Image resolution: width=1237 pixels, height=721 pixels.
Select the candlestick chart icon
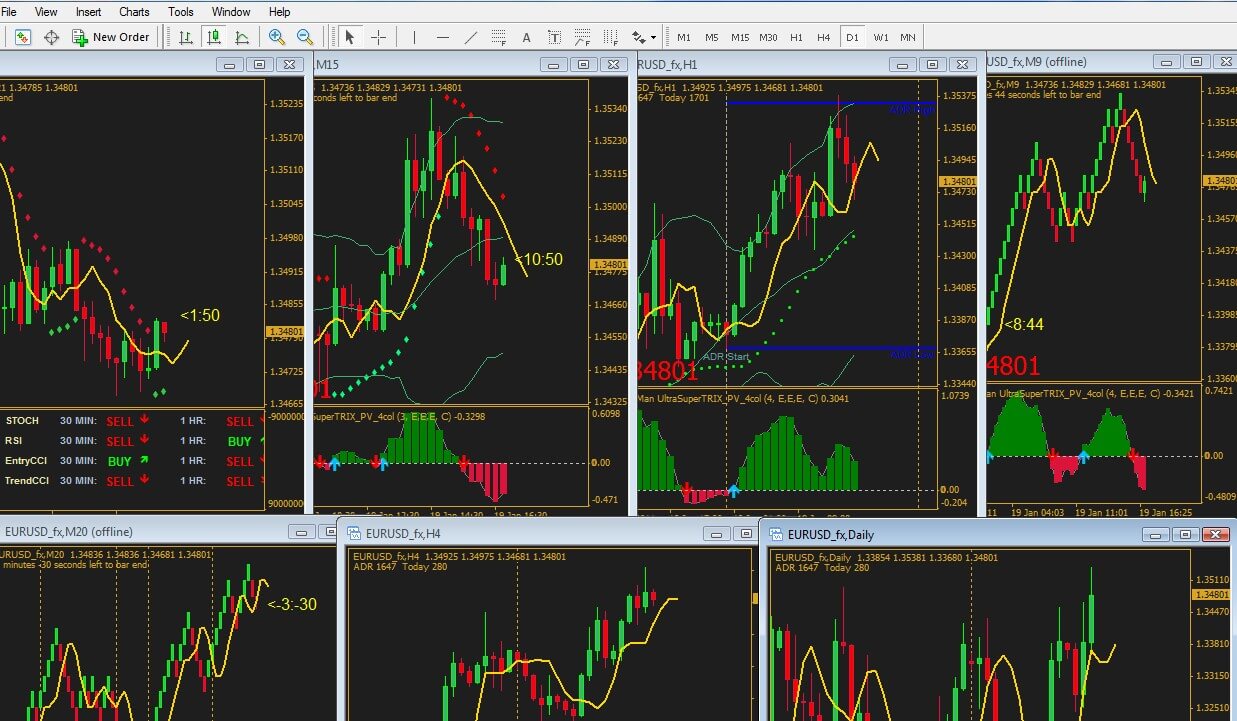(x=213, y=37)
